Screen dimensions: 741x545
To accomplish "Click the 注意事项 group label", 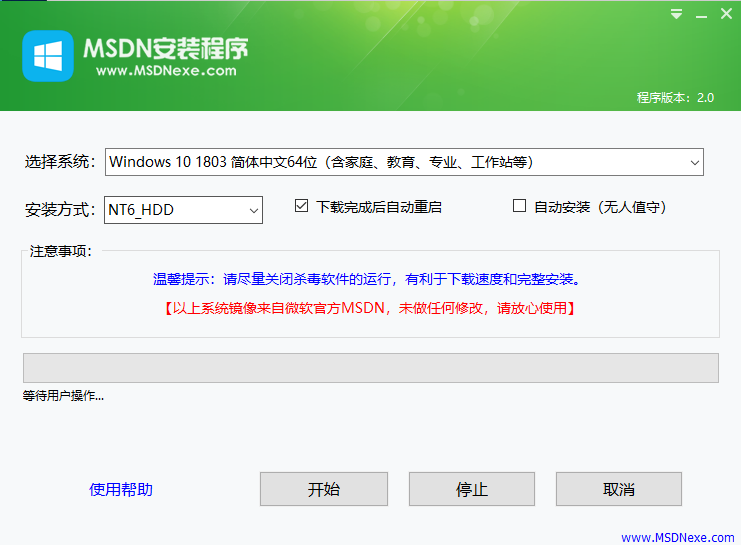I will [60, 251].
